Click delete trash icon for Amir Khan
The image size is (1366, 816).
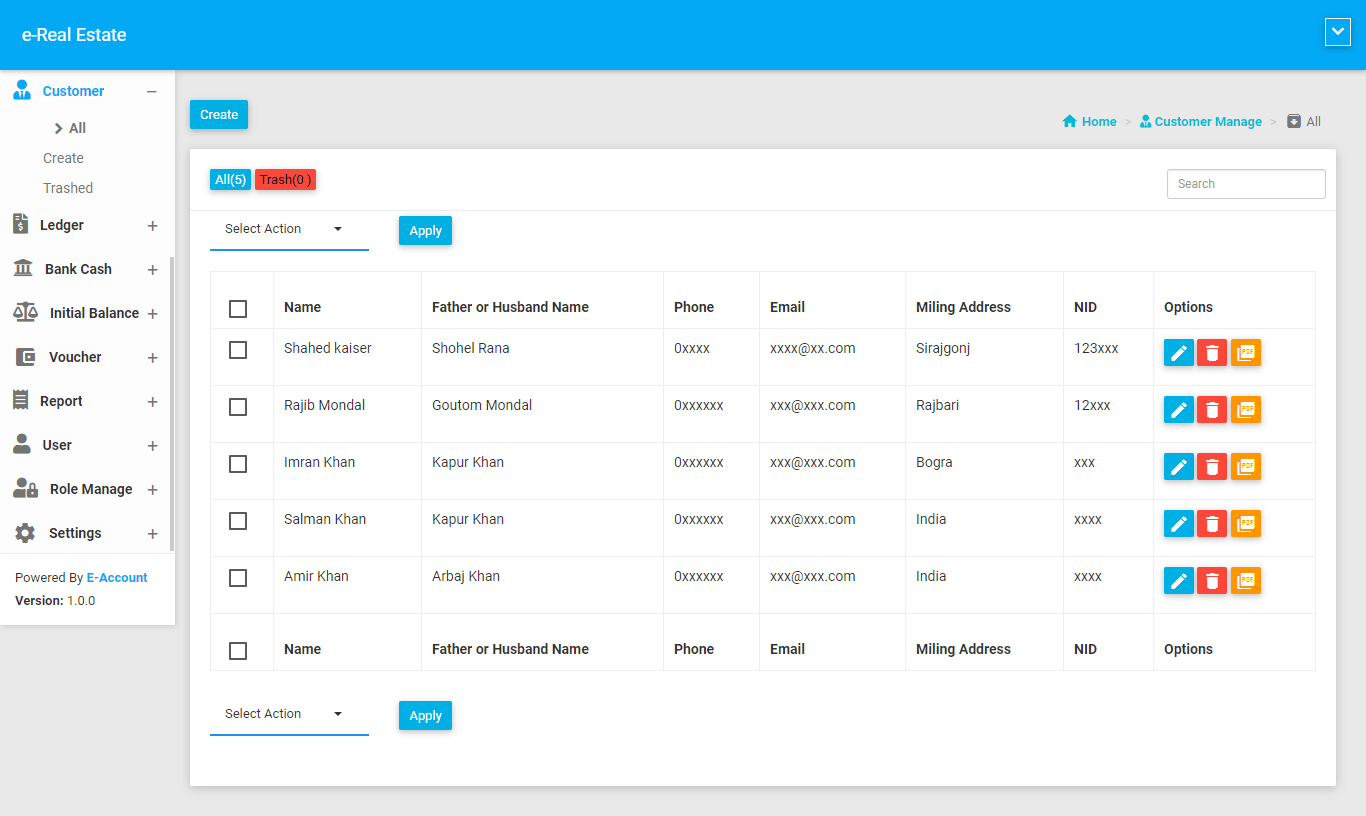[1211, 581]
